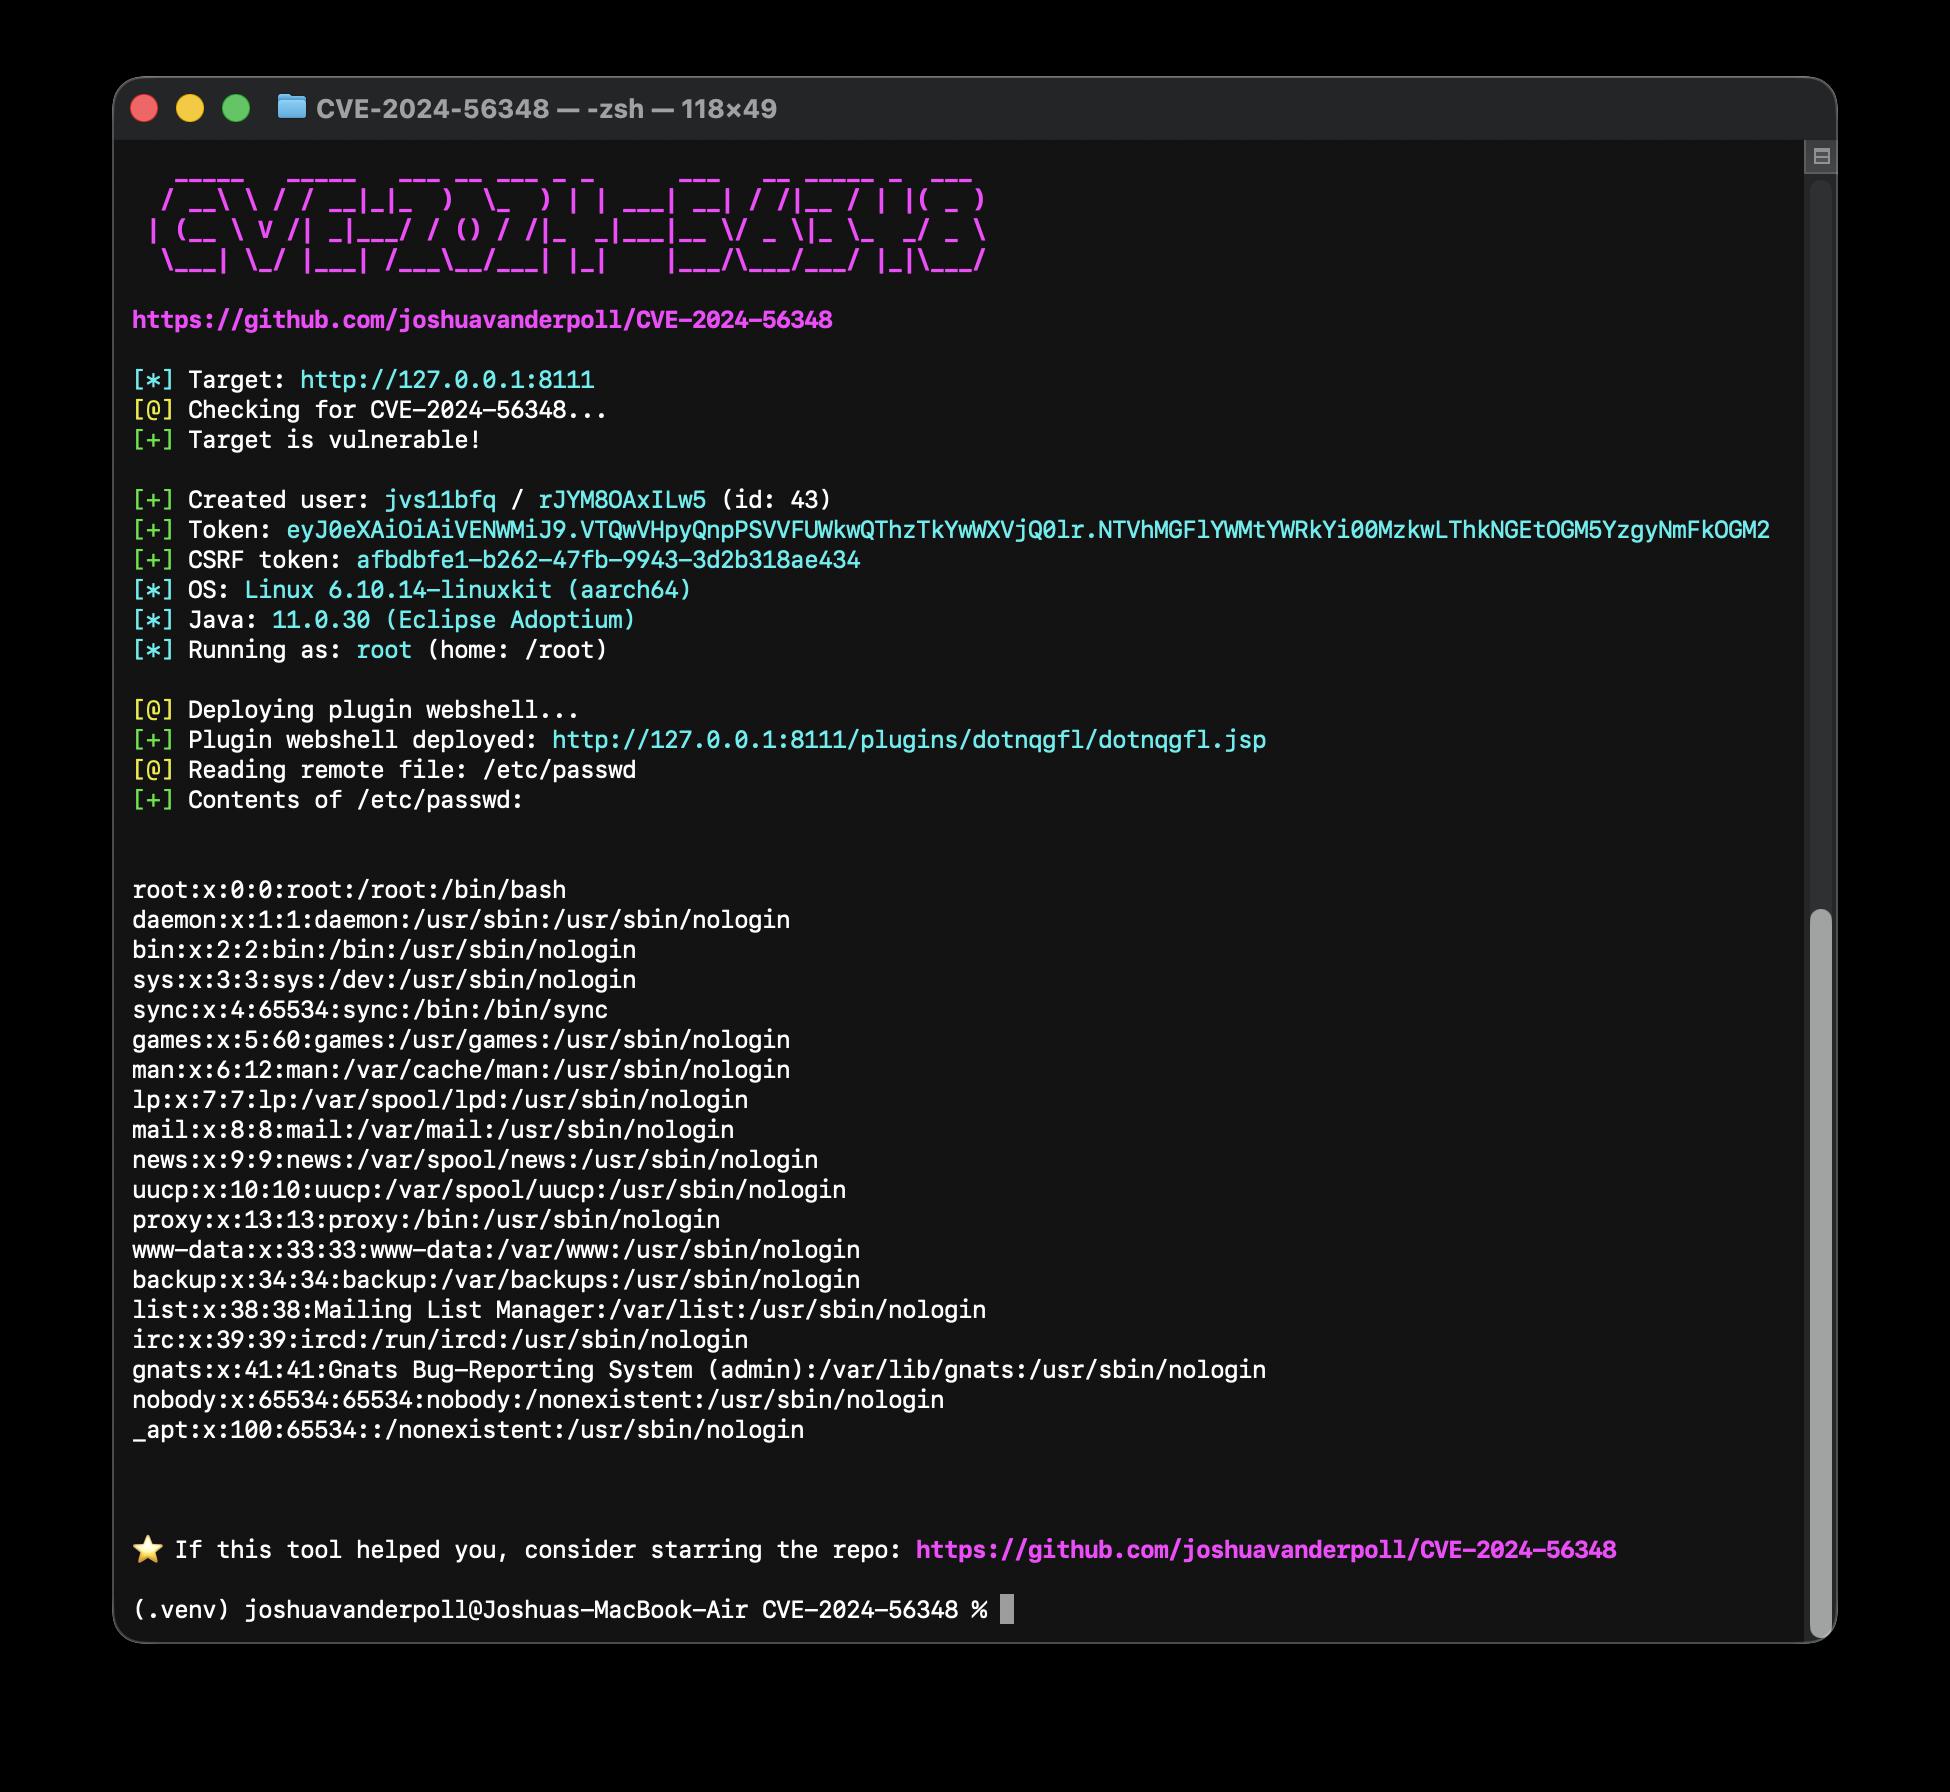Click the green zoom window button

(236, 108)
